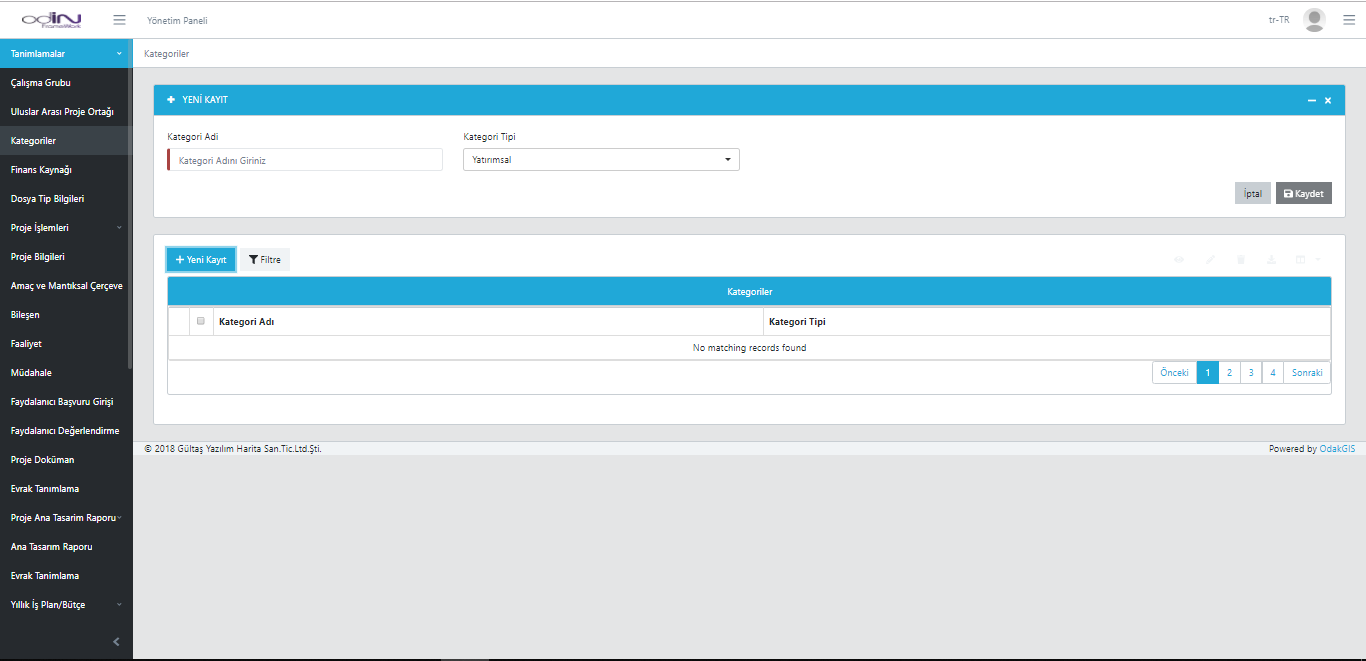1366x661 pixels.
Task: Click the Kategori Adı input field
Action: [x=306, y=160]
